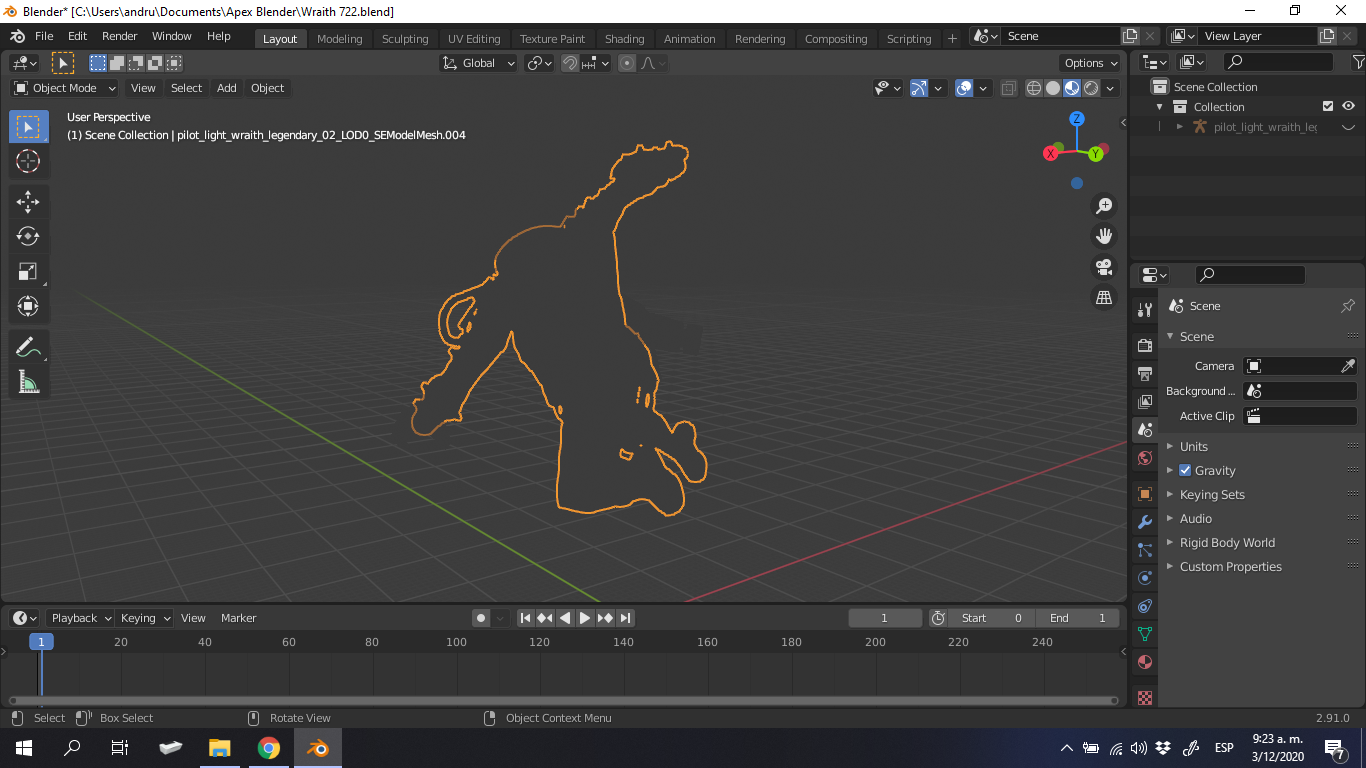Open Global transform orientation dropdown
Image resolution: width=1366 pixels, height=768 pixels.
pos(479,63)
